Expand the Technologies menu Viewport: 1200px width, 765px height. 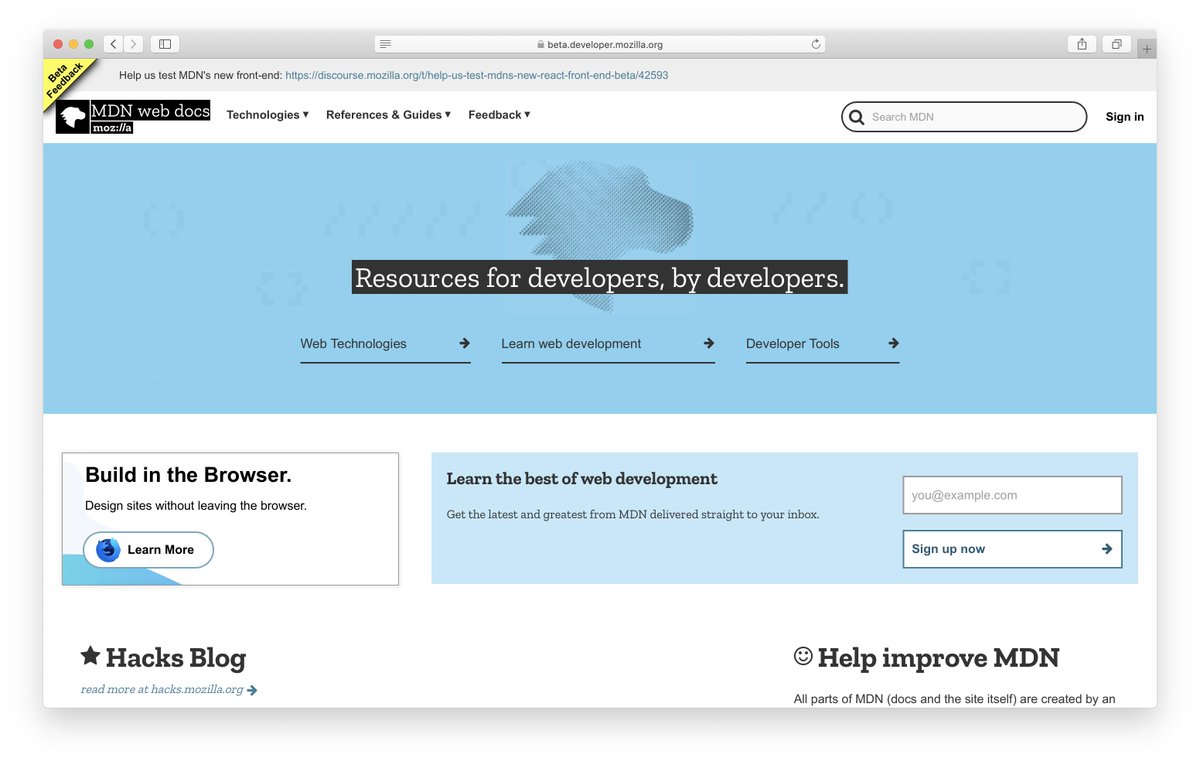pyautogui.click(x=267, y=115)
